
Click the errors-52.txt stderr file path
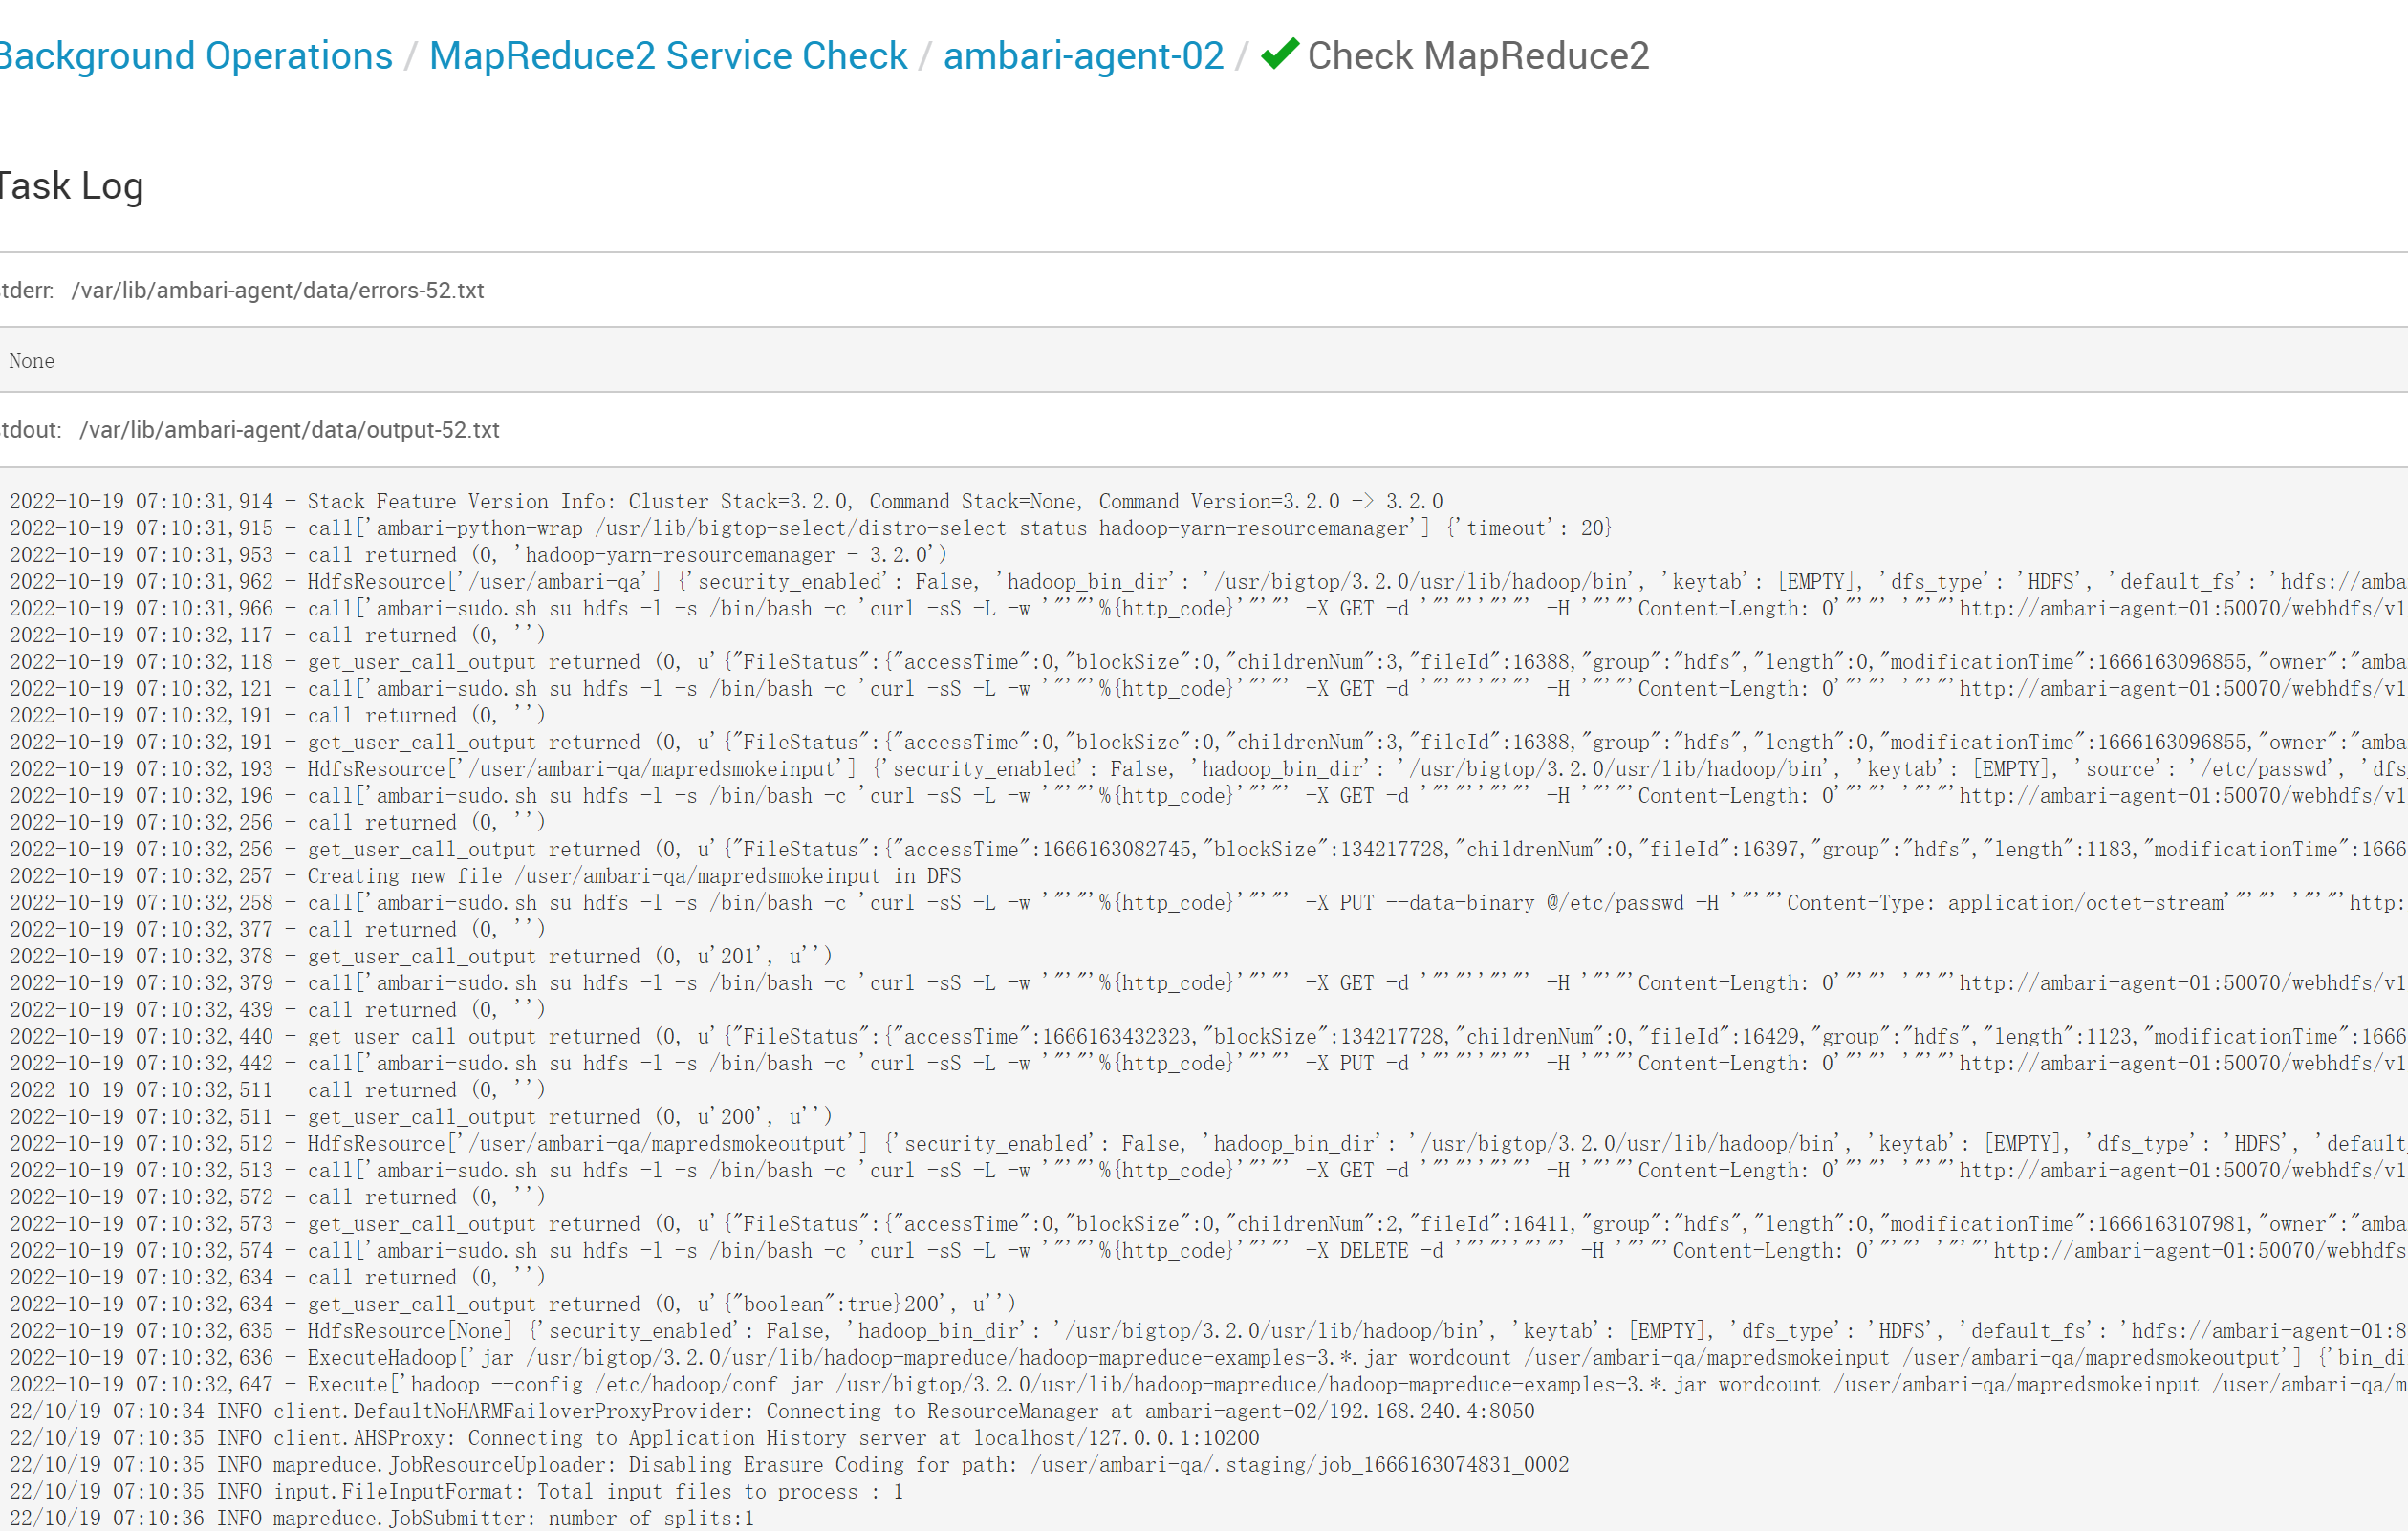pyautogui.click(x=277, y=290)
